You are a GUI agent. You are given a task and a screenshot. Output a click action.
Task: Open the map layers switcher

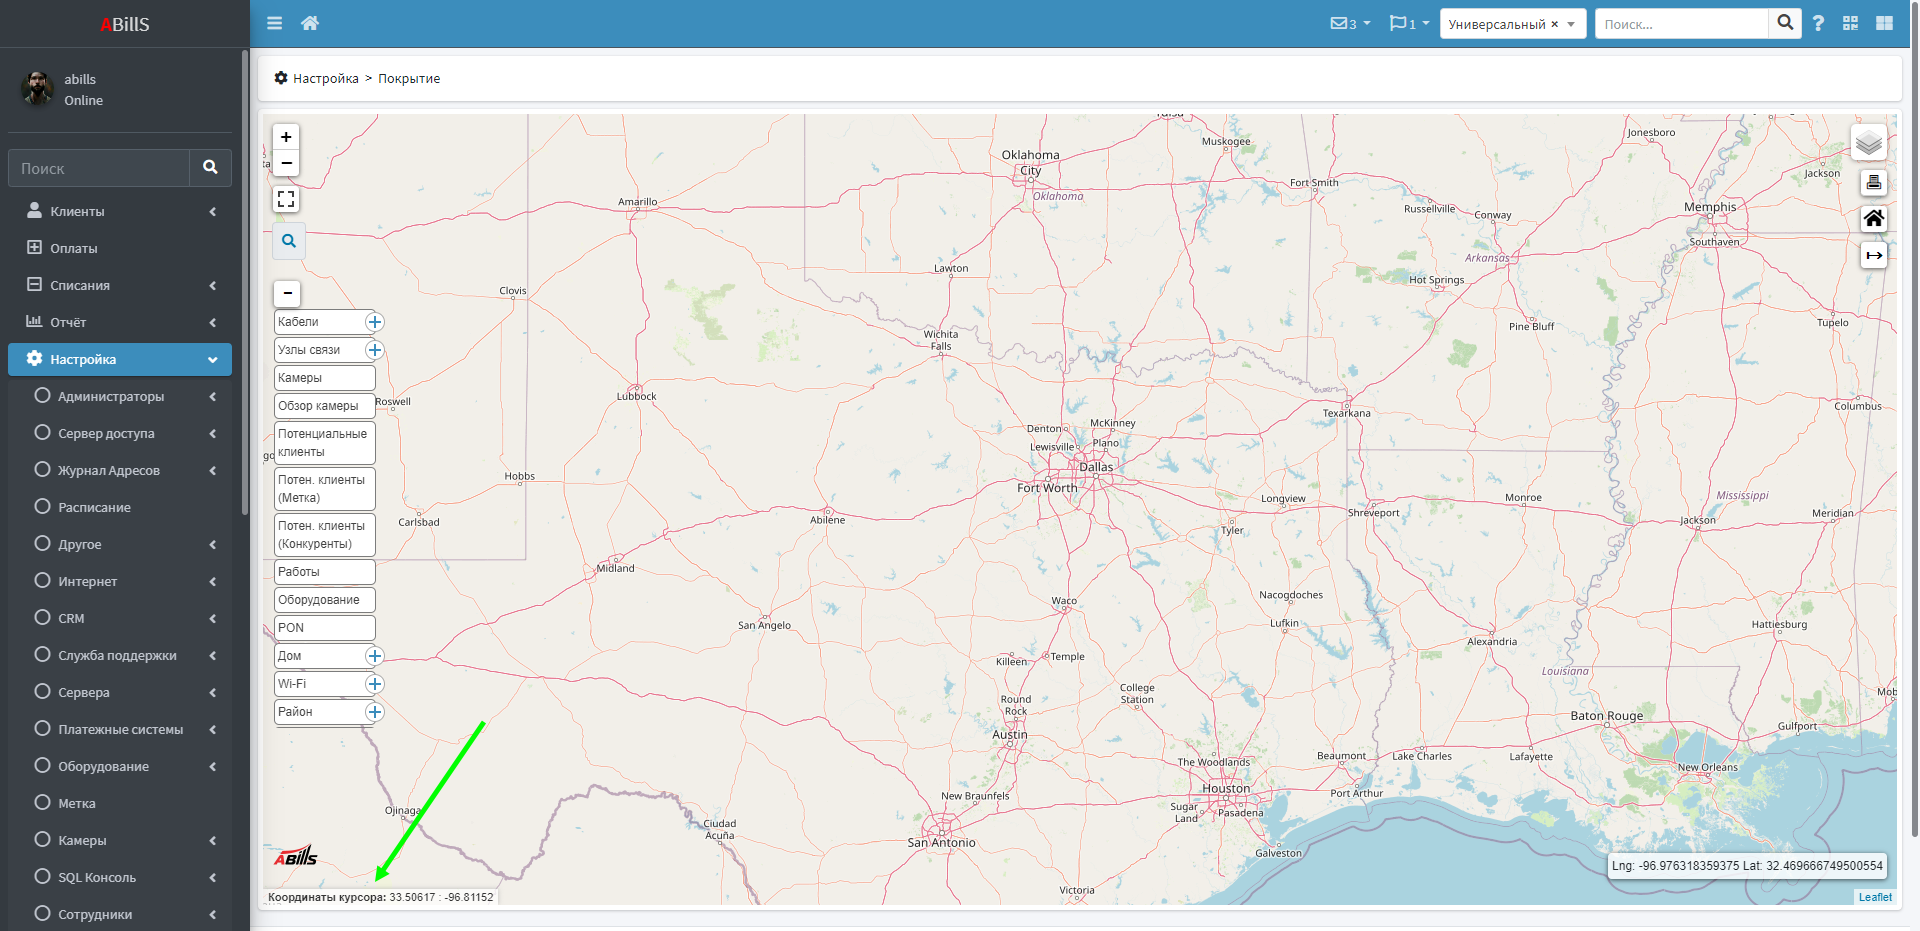(1868, 143)
